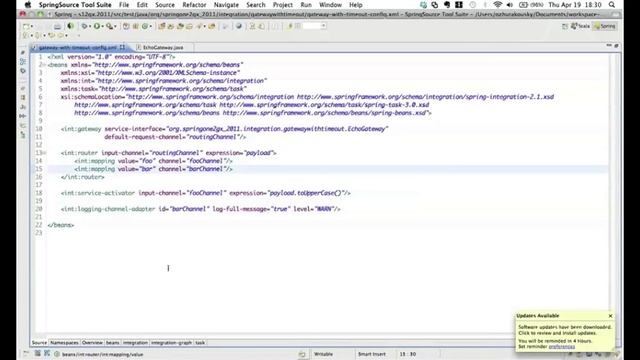Click the closing </beans> tag on line 22
The image size is (640, 360).
[61, 225]
